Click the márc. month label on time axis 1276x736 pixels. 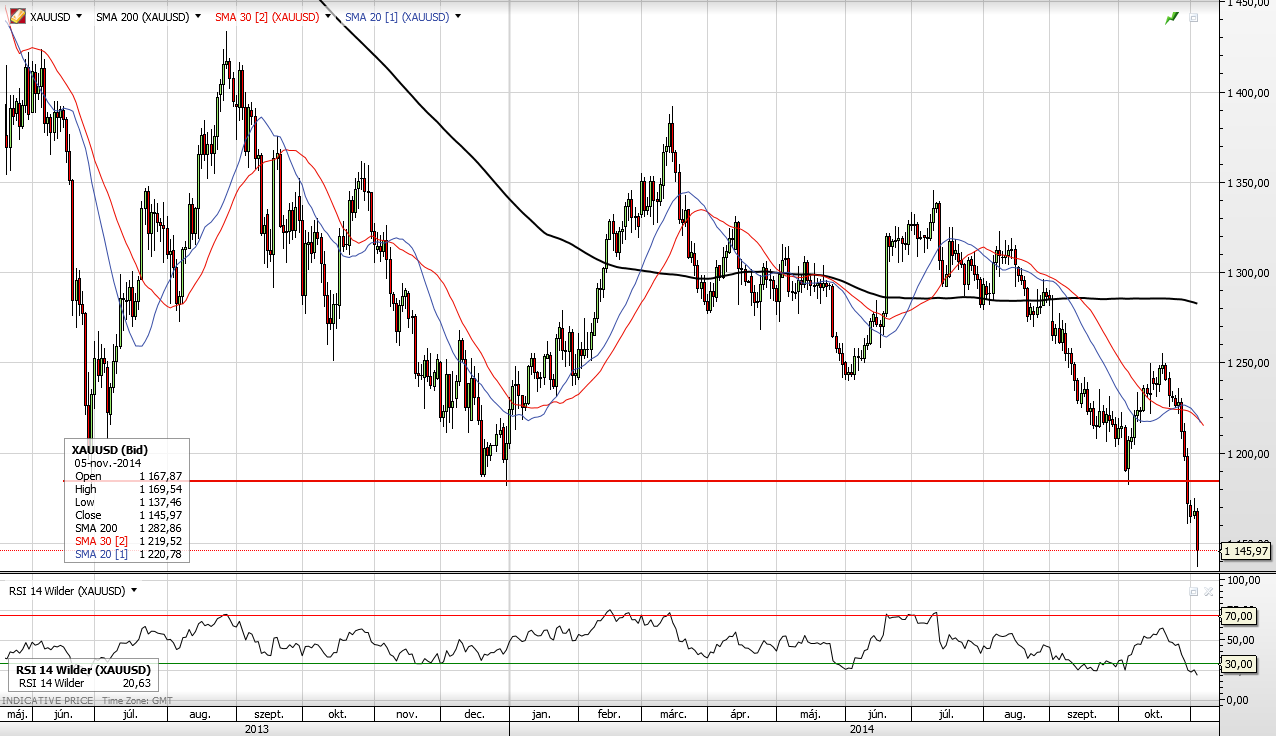pos(672,714)
